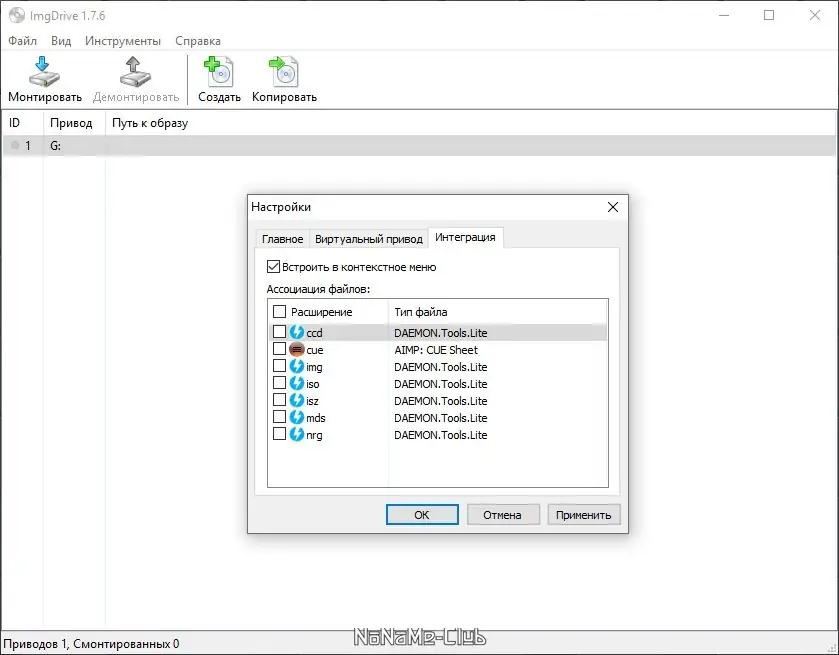Click the Копировать (copy disc) icon

point(284,72)
